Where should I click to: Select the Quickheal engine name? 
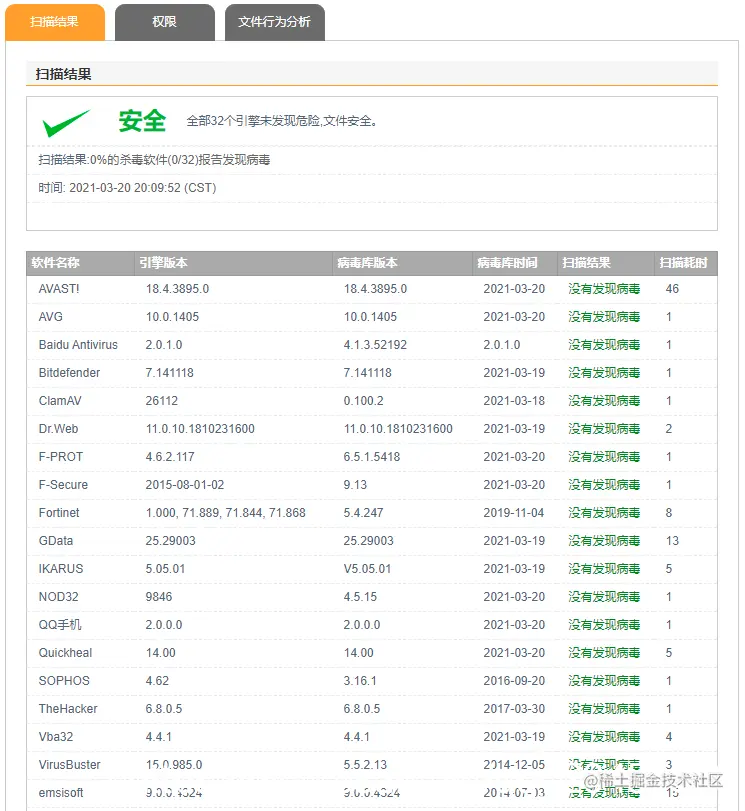65,653
